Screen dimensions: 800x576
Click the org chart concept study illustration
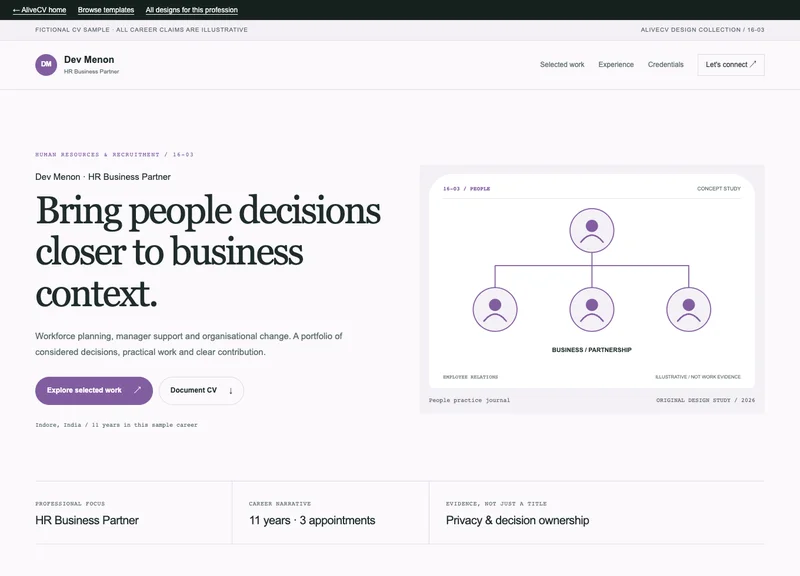592,281
